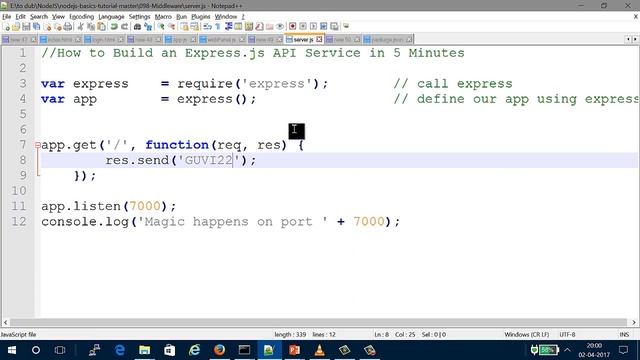Click 'Windows (CR LF)' in status bar
Screen dimensions: 640x360
[x=527, y=335]
